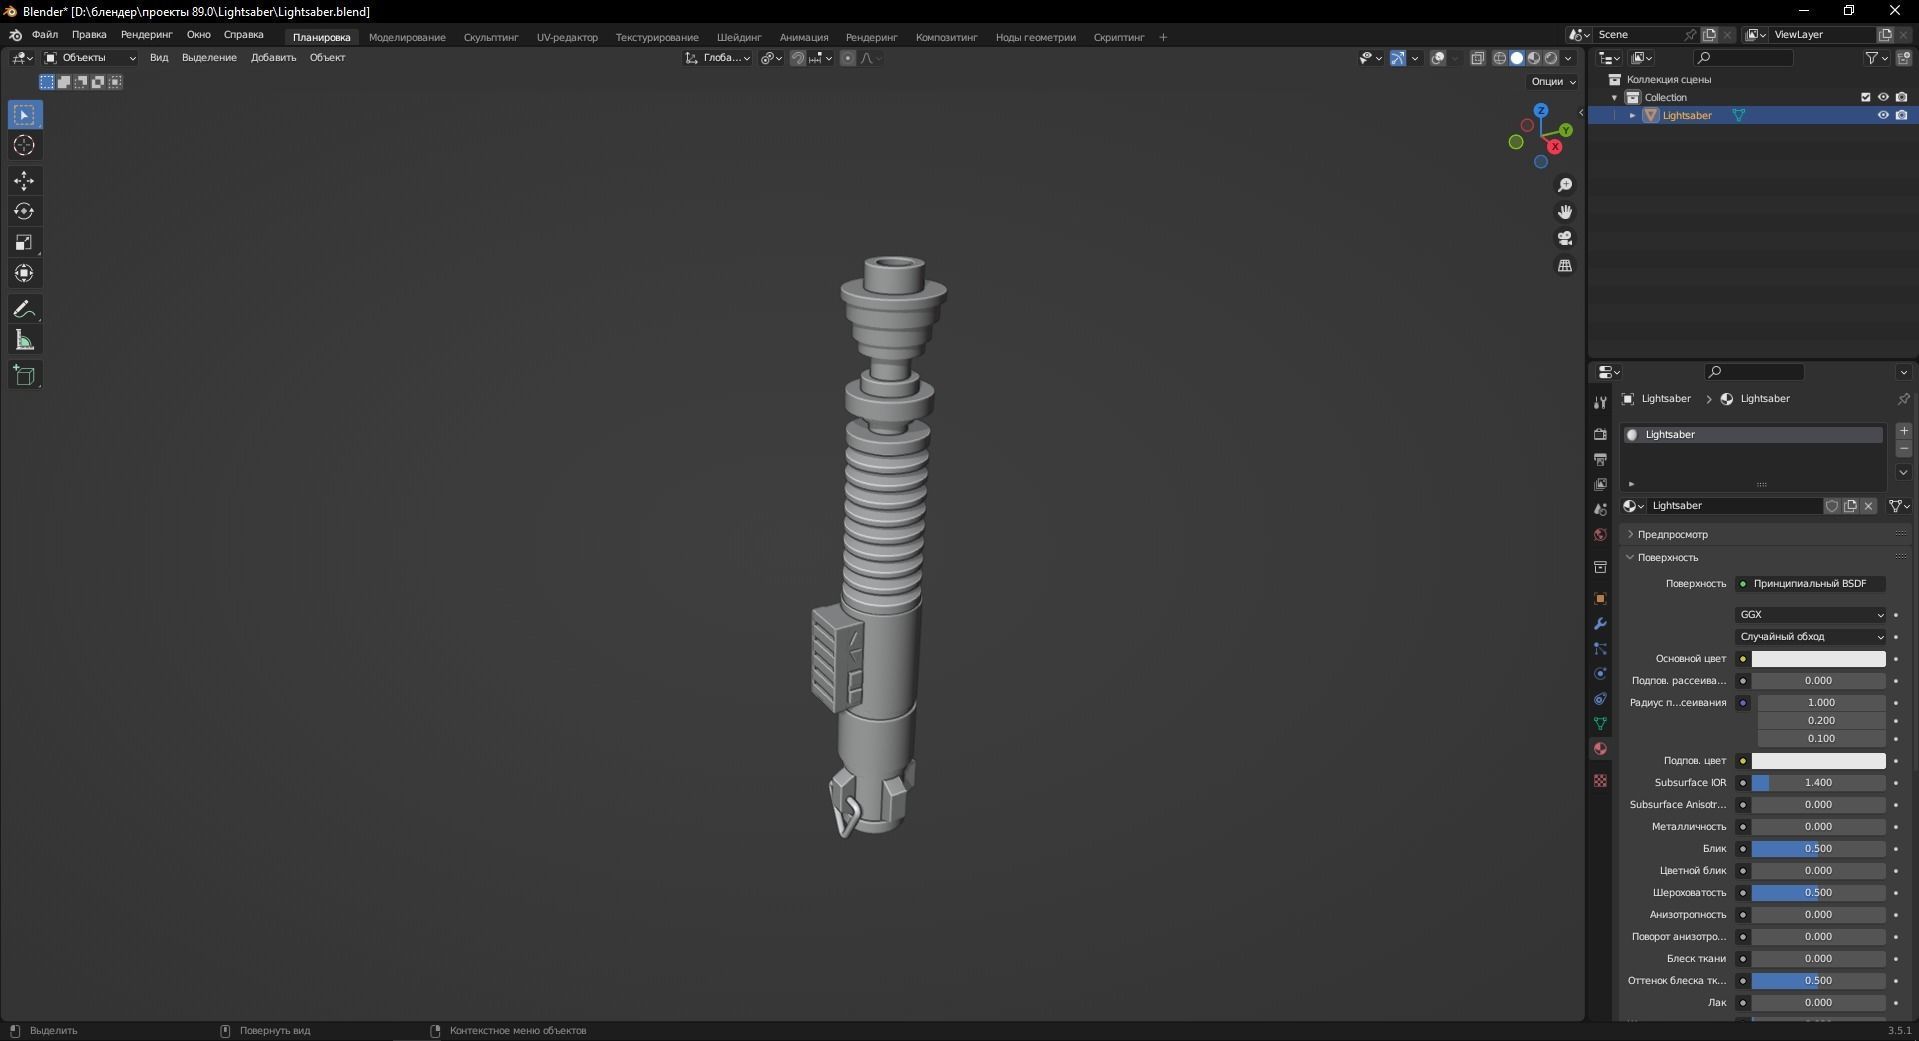Viewport: 1919px width, 1041px height.
Task: Toggle proportional editing in header
Action: (848, 58)
